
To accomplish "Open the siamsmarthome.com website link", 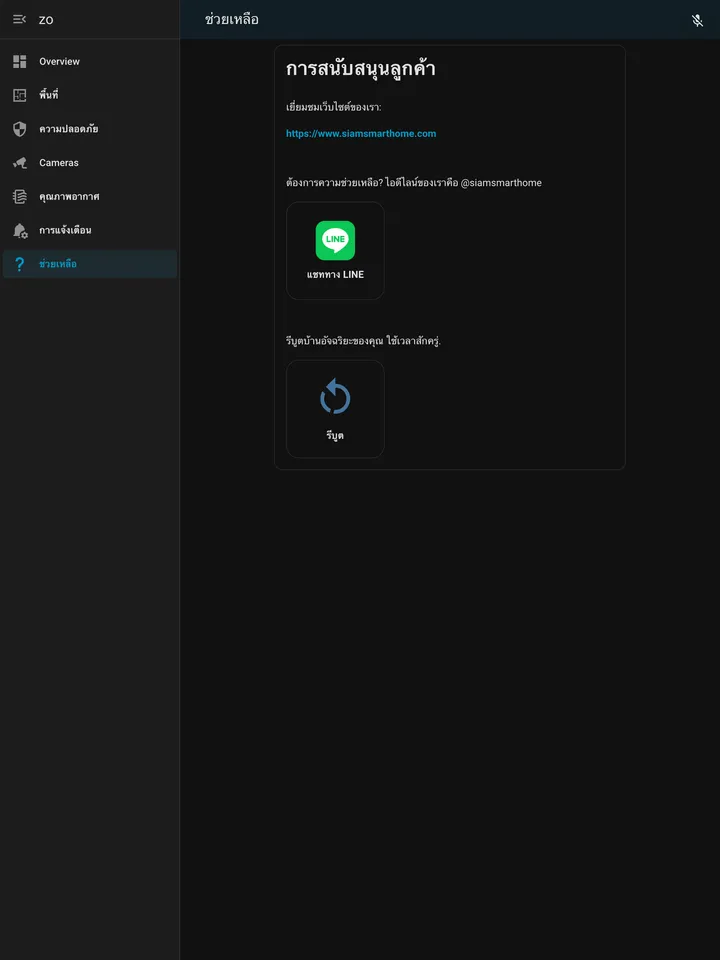I will click(361, 133).
